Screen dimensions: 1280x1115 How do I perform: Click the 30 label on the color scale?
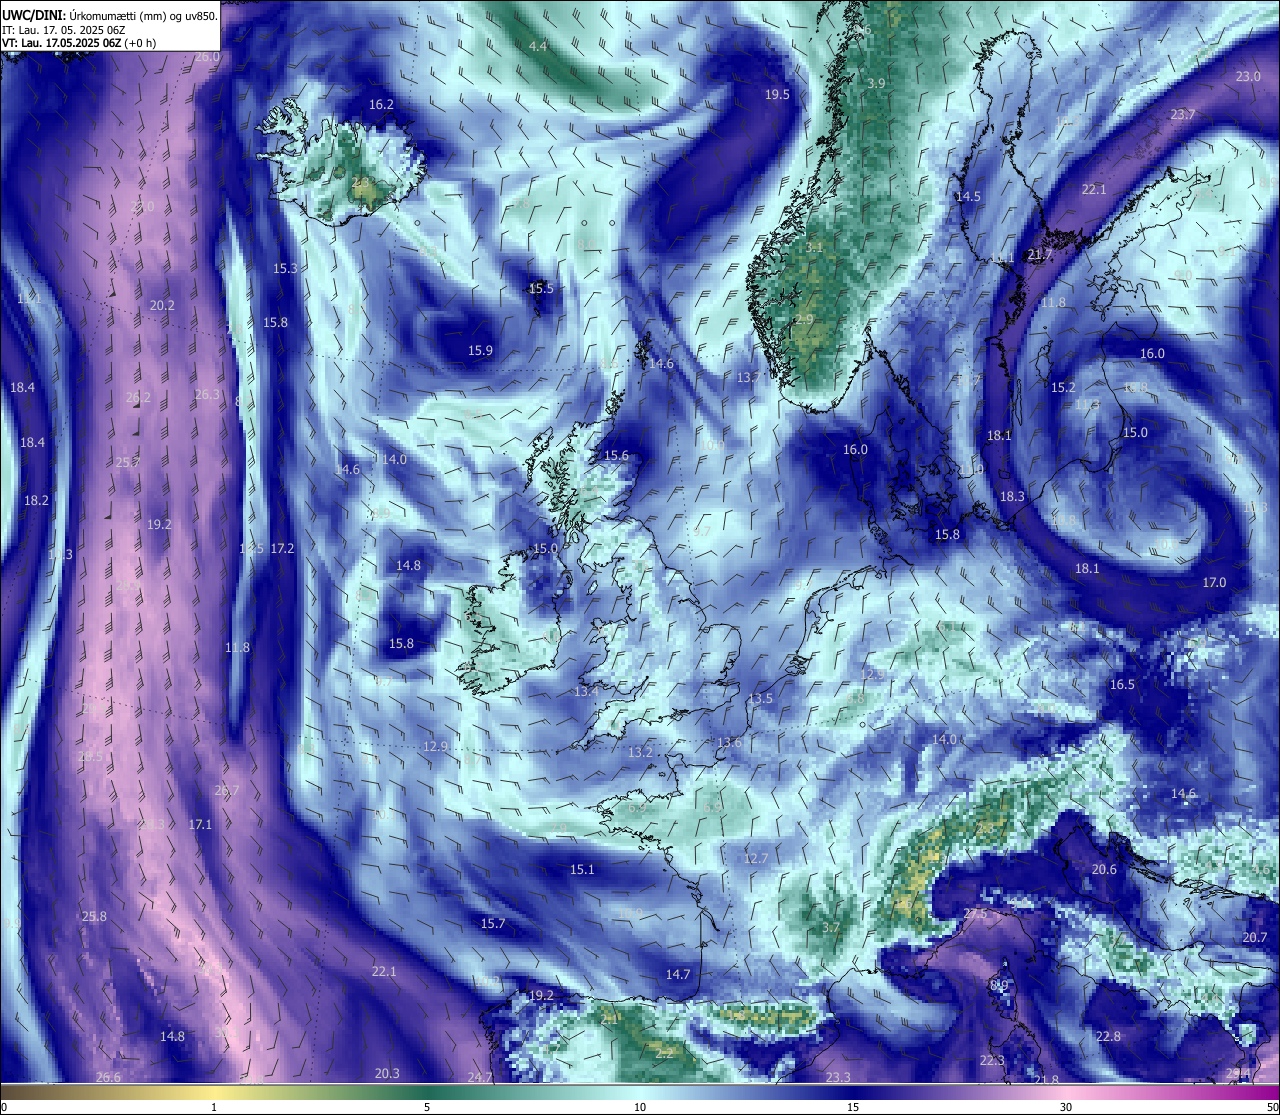1066,1106
